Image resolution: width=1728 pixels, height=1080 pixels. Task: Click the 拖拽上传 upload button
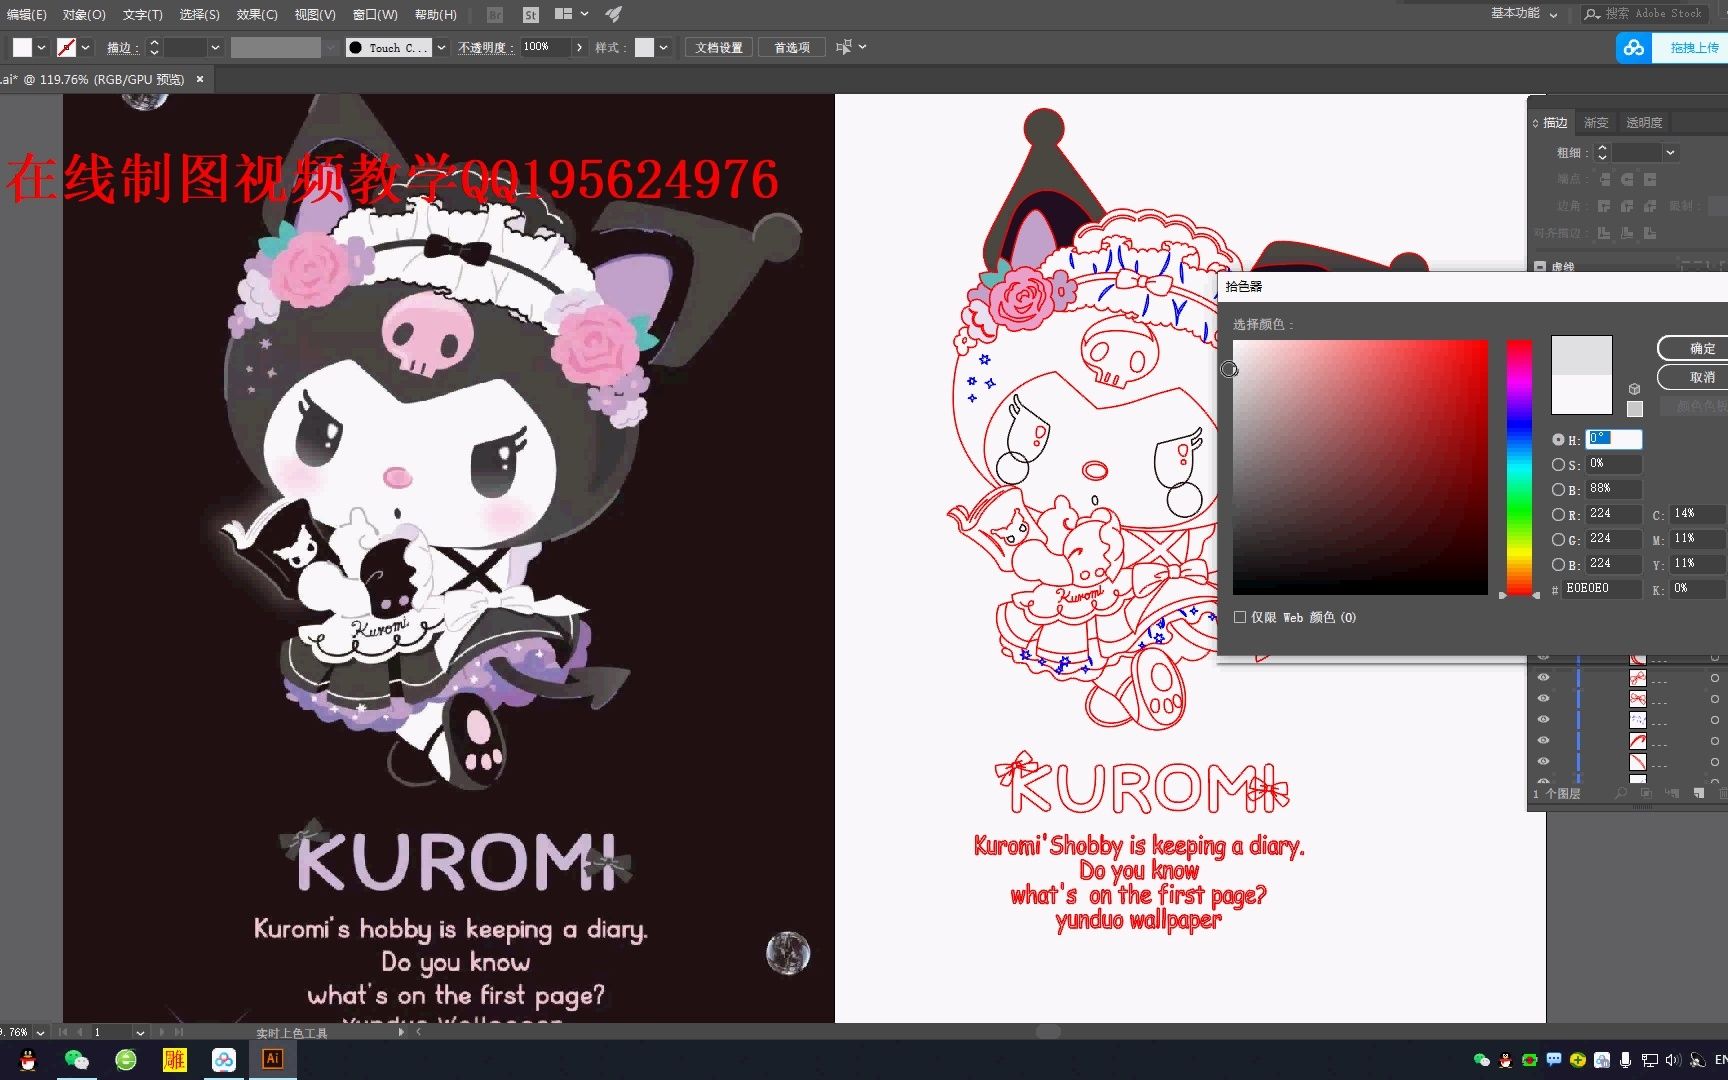coord(1692,47)
